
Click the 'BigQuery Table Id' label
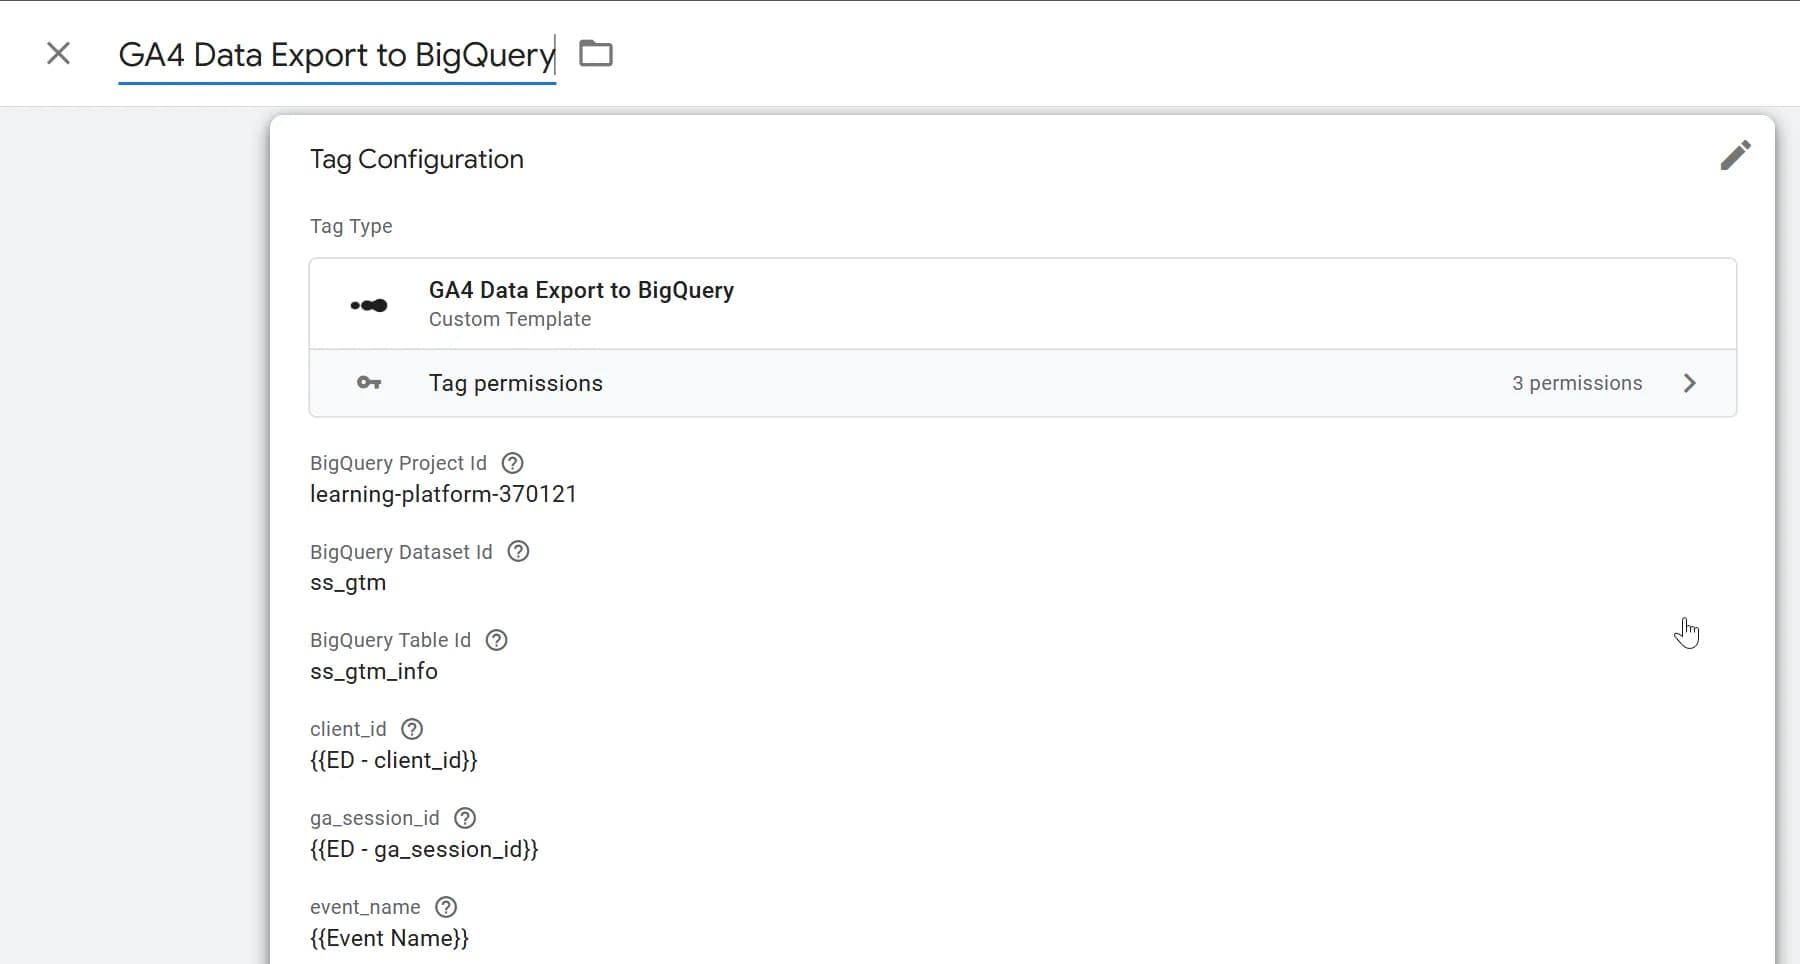390,640
